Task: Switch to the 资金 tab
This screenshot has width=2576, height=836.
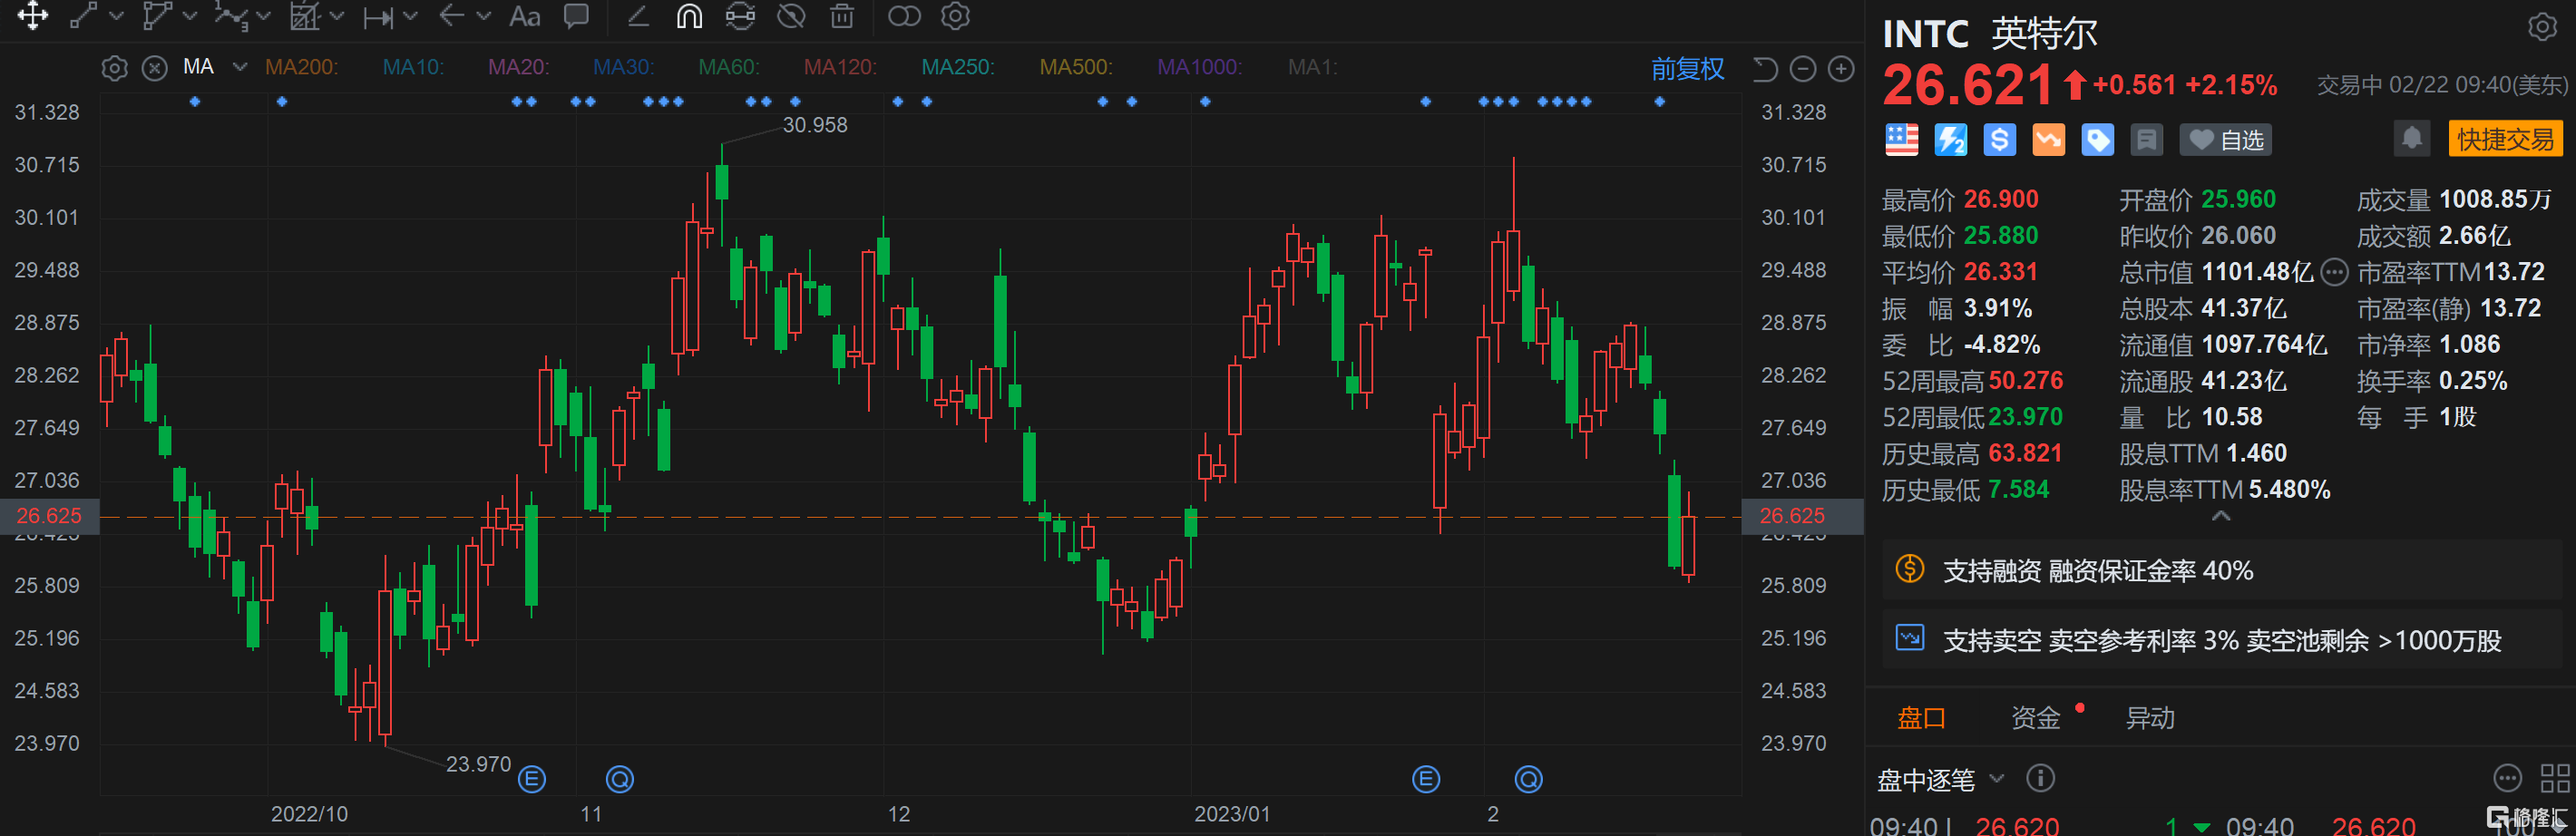Action: [x=2035, y=717]
